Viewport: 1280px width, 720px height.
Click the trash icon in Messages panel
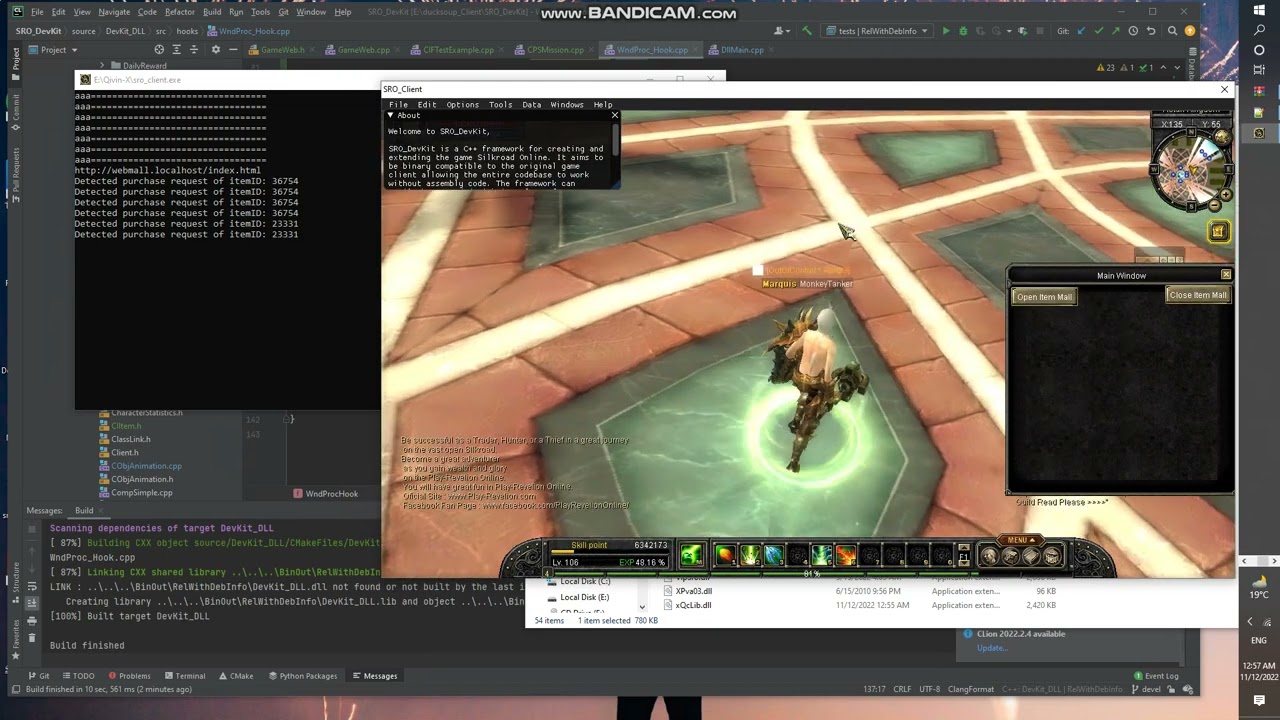click(32, 637)
